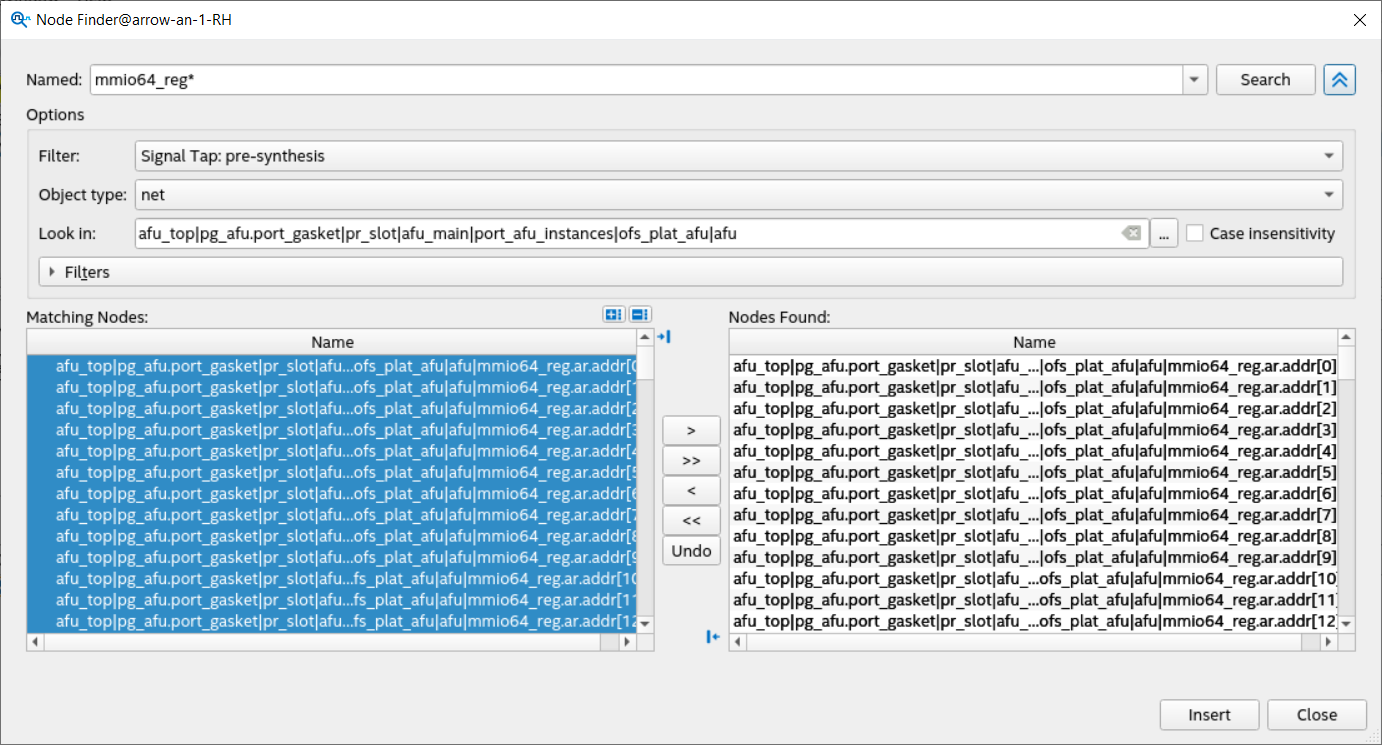Click the Undo button
Screen dimensions: 1382x745
(x=691, y=551)
